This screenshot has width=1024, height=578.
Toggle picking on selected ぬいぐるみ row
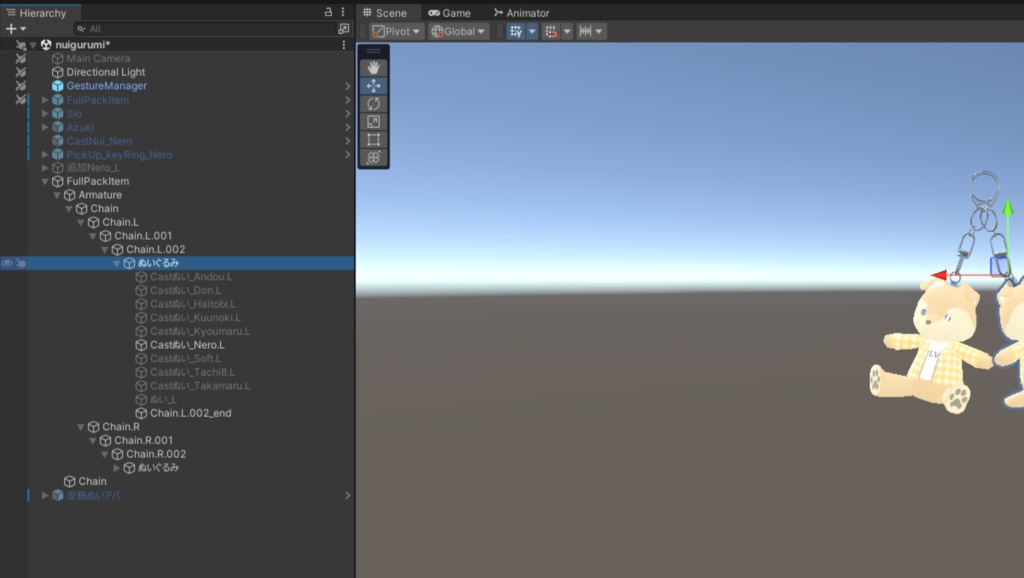(x=21, y=263)
